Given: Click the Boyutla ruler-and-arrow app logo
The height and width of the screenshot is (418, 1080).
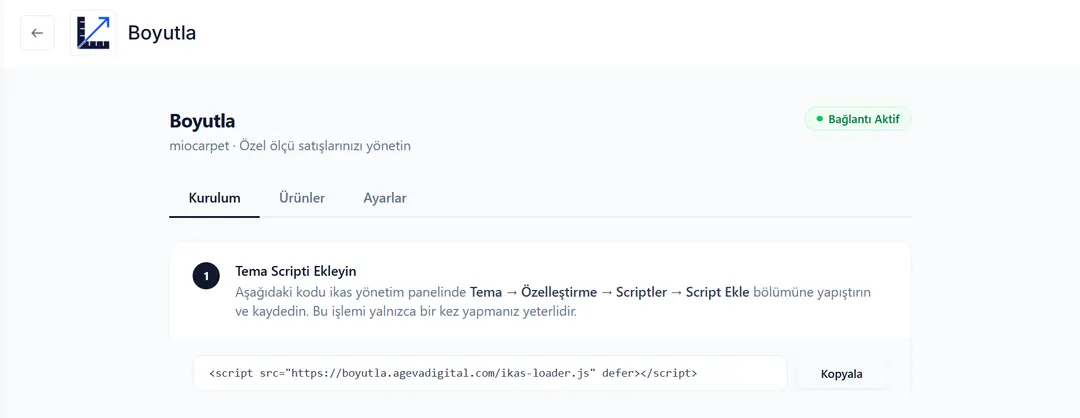Looking at the screenshot, I should pyautogui.click(x=94, y=33).
